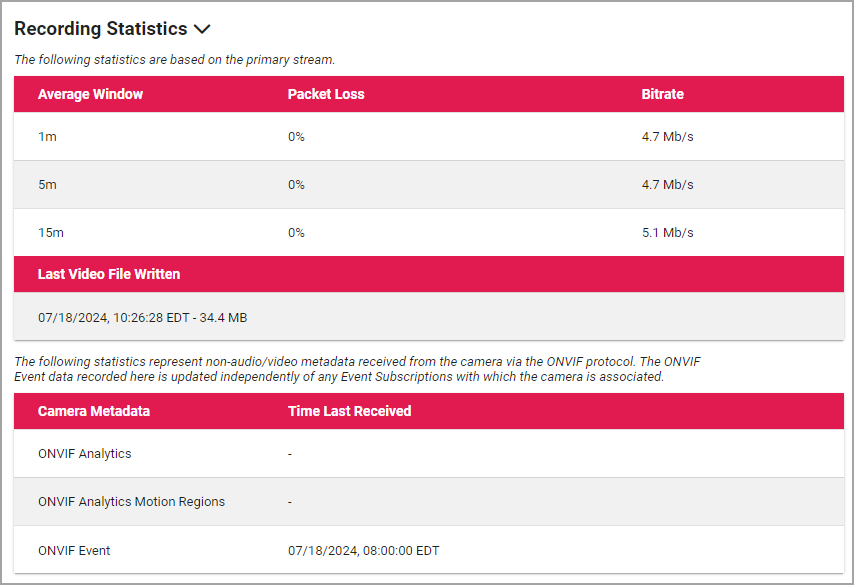This screenshot has width=854, height=585.
Task: Click the 5.1 Mb/s bitrate value
Action: pos(667,233)
